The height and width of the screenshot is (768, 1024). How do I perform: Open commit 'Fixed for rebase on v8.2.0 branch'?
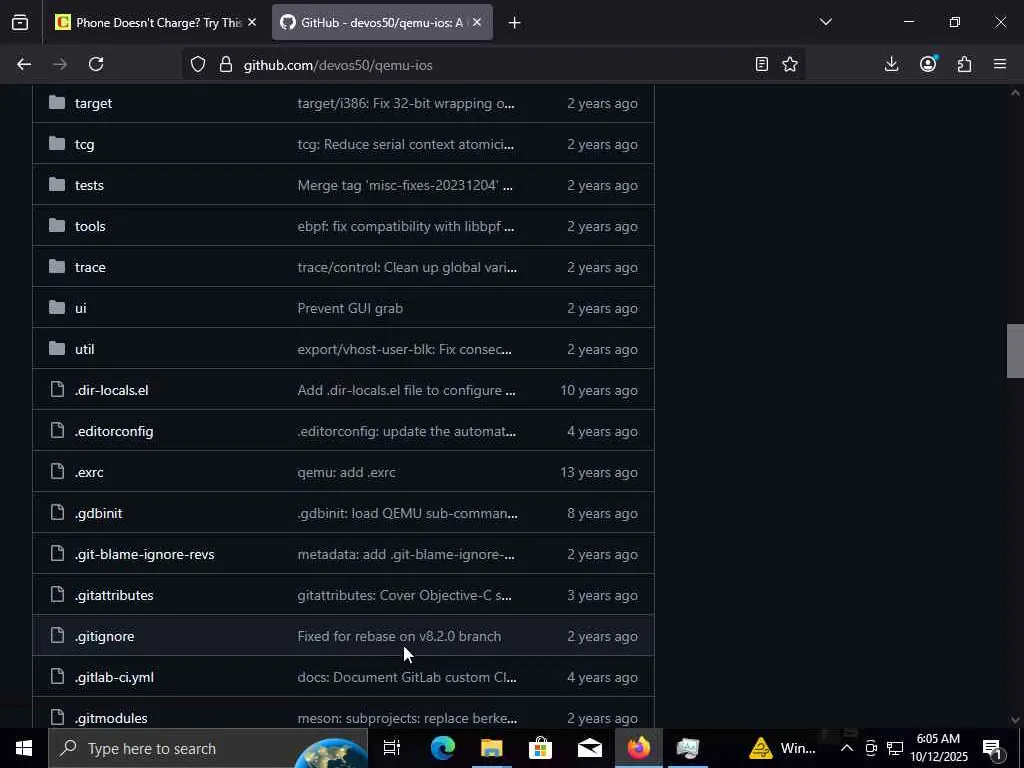pyautogui.click(x=399, y=636)
